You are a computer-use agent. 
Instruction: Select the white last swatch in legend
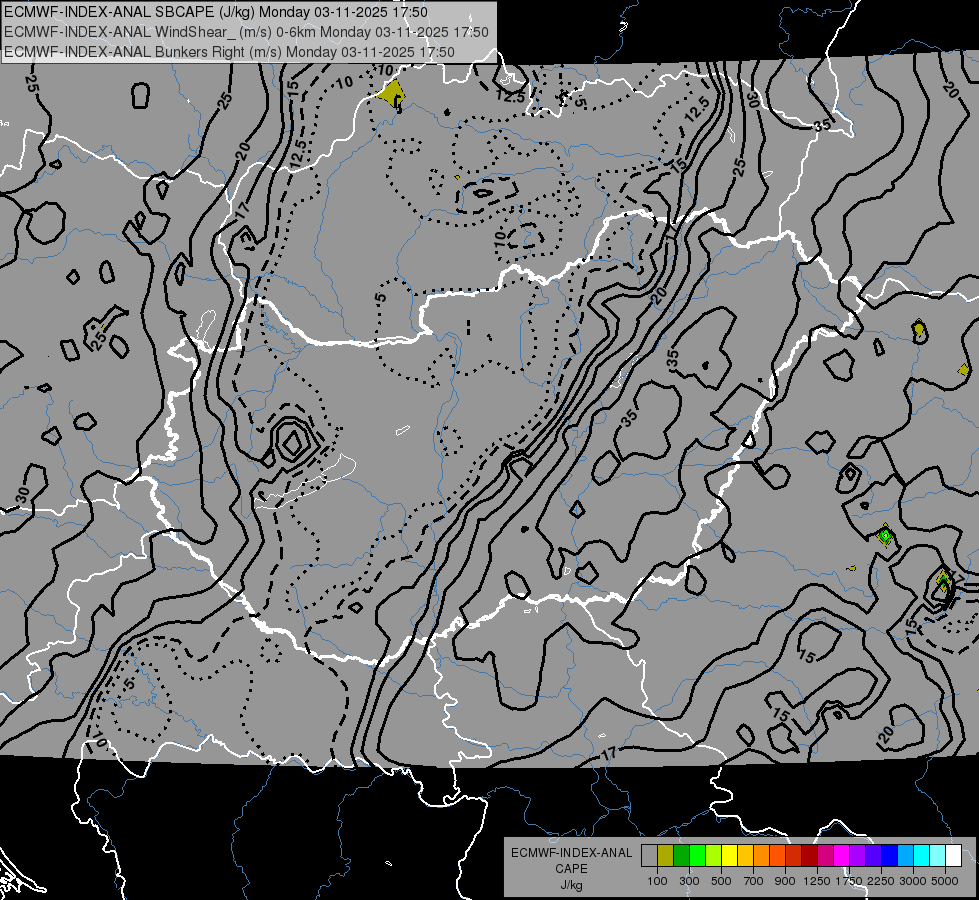953,855
